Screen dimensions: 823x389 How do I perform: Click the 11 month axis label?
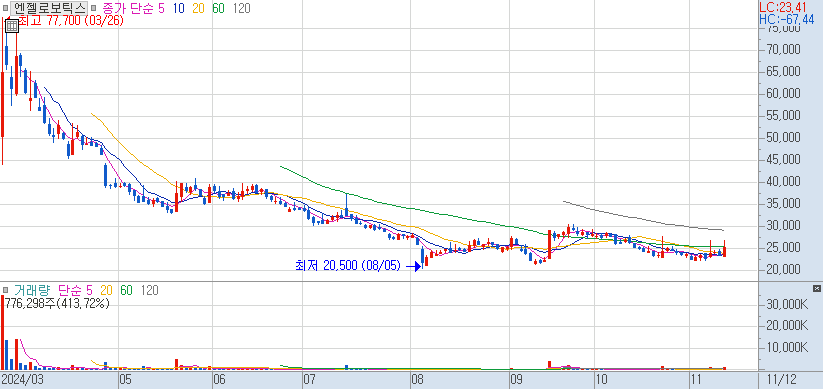(696, 380)
